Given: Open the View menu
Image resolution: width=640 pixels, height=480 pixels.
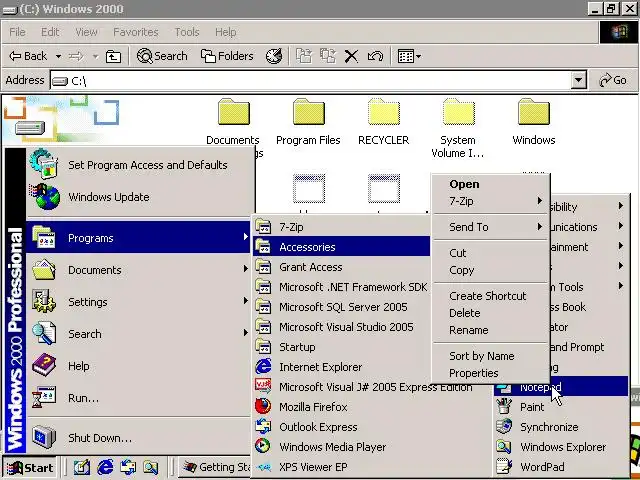Looking at the screenshot, I should pos(86,32).
